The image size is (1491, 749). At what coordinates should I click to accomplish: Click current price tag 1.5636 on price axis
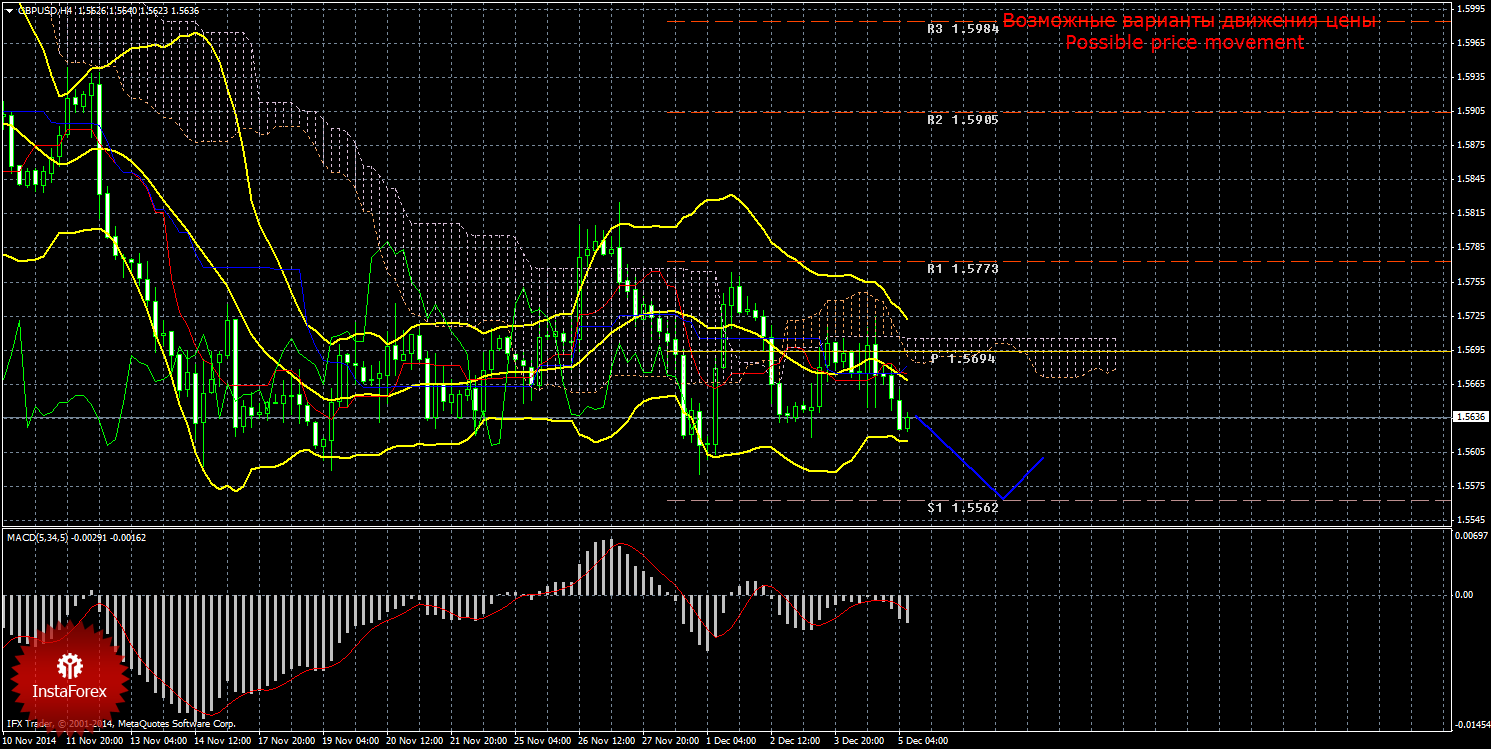(x=1468, y=417)
